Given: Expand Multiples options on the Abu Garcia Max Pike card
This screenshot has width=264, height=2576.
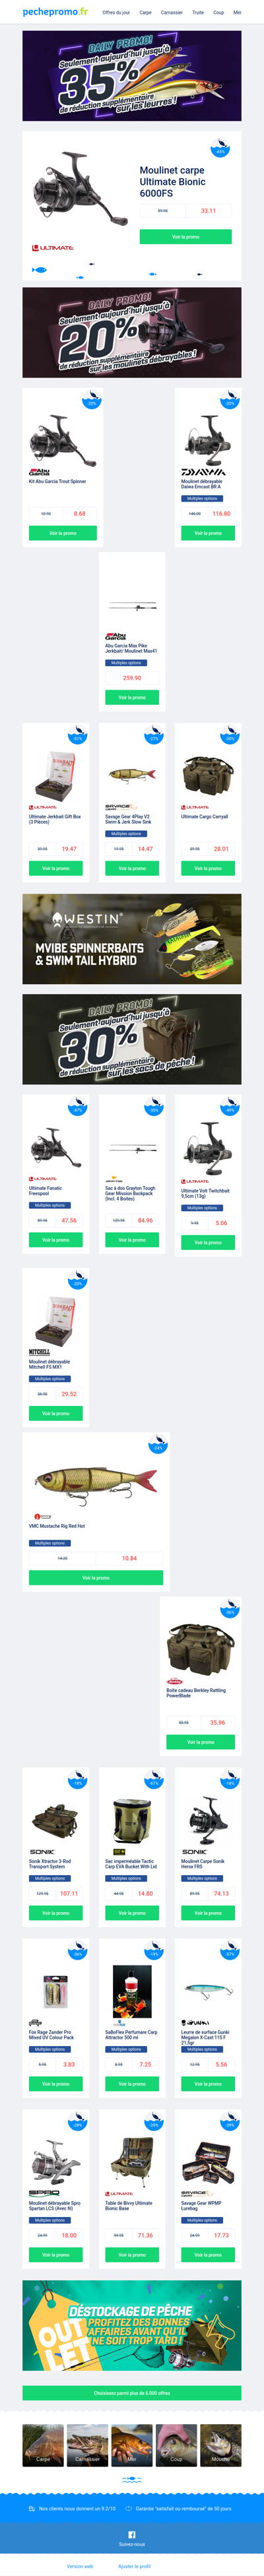Looking at the screenshot, I should tap(126, 662).
